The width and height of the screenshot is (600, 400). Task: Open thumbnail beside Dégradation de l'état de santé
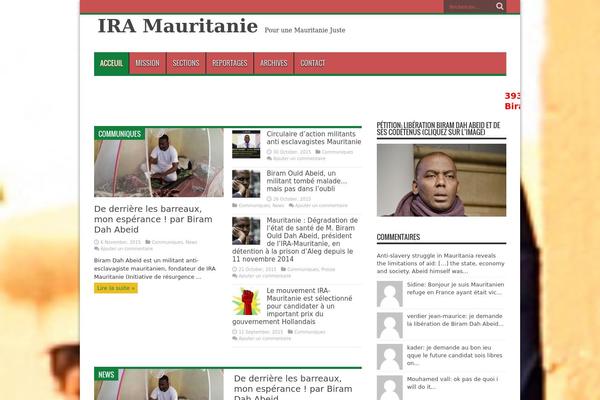246,231
